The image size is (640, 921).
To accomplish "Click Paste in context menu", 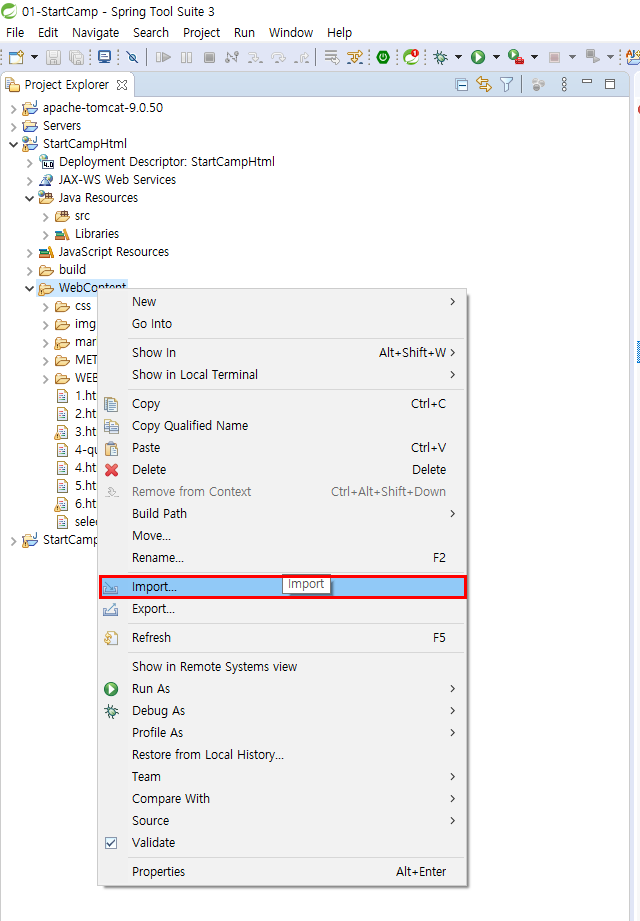I will tap(283, 448).
